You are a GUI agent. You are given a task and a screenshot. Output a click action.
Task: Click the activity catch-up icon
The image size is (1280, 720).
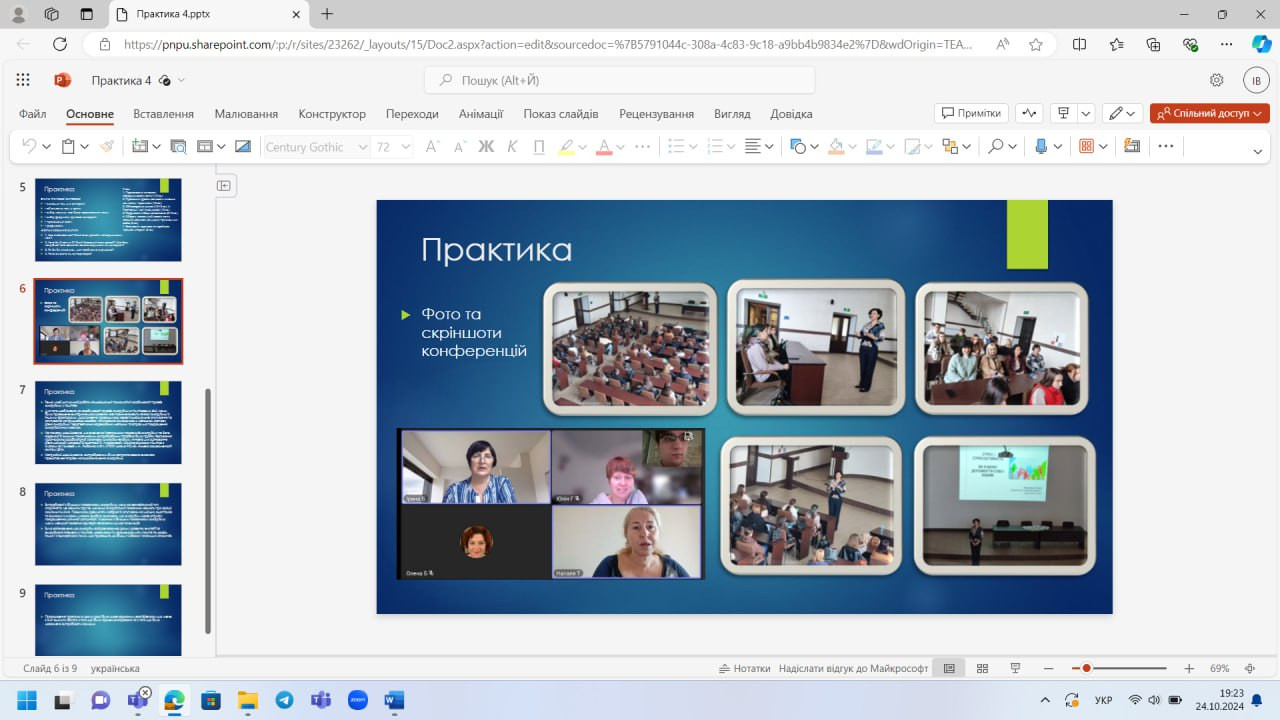[1029, 113]
